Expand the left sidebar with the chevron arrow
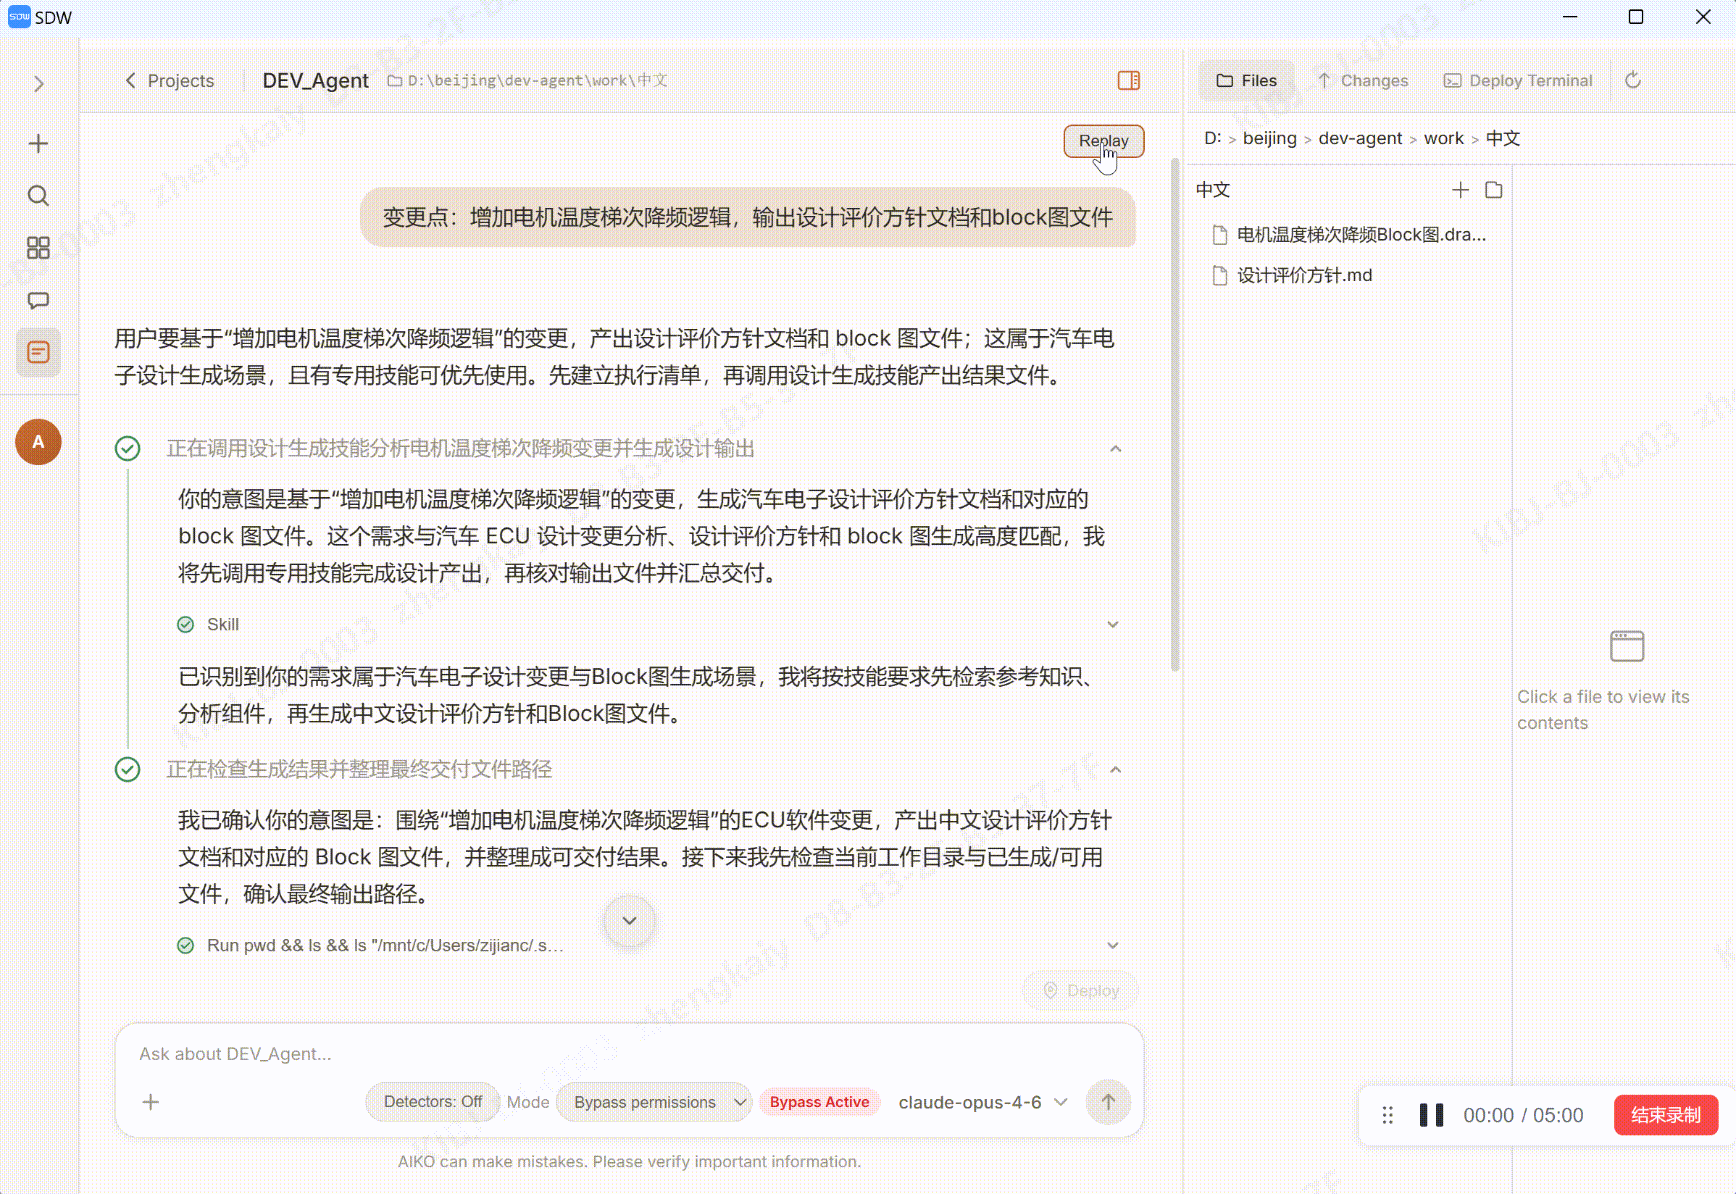This screenshot has height=1194, width=1736. (x=39, y=84)
